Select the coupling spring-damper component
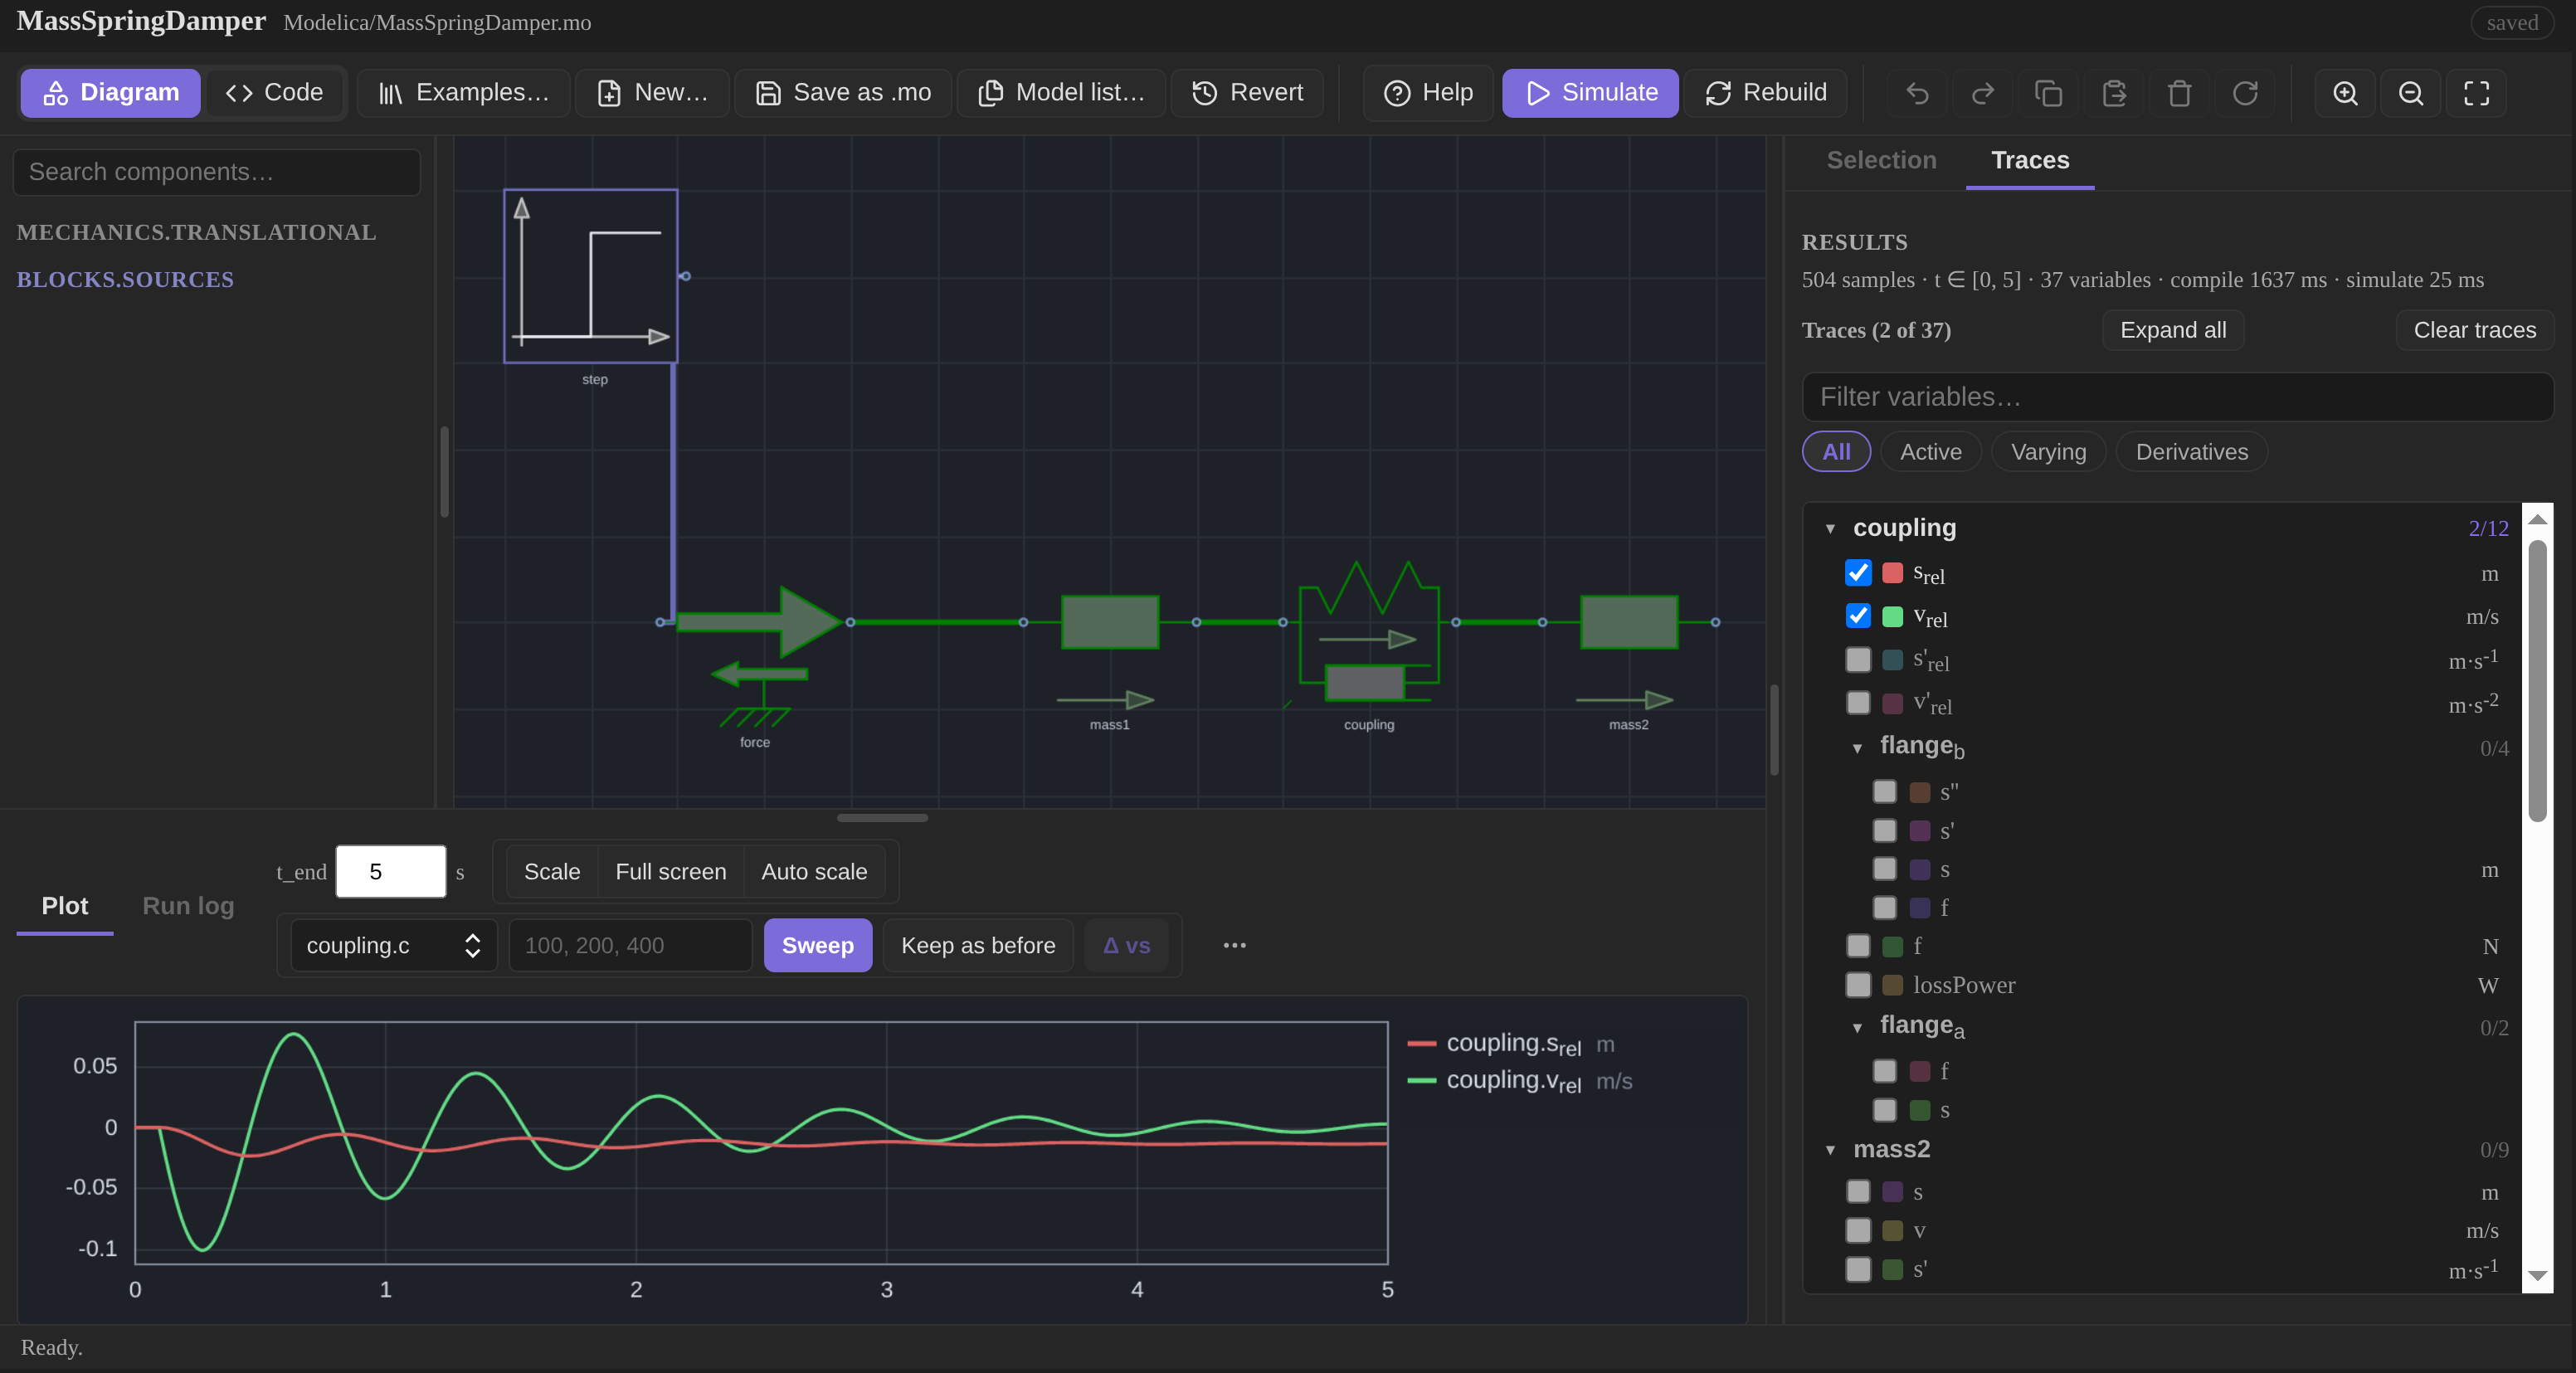This screenshot has width=2576, height=1373. pos(1368,630)
